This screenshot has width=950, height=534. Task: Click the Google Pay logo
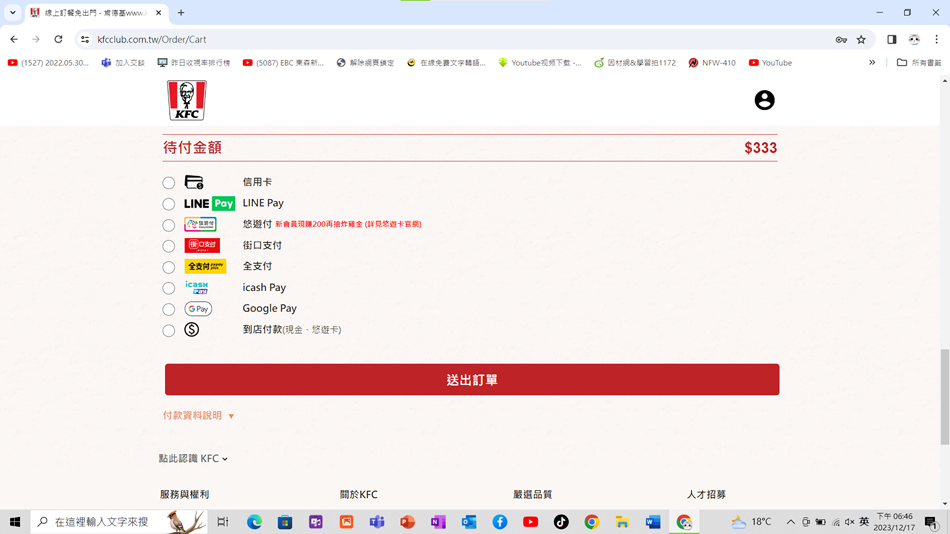pyautogui.click(x=198, y=309)
